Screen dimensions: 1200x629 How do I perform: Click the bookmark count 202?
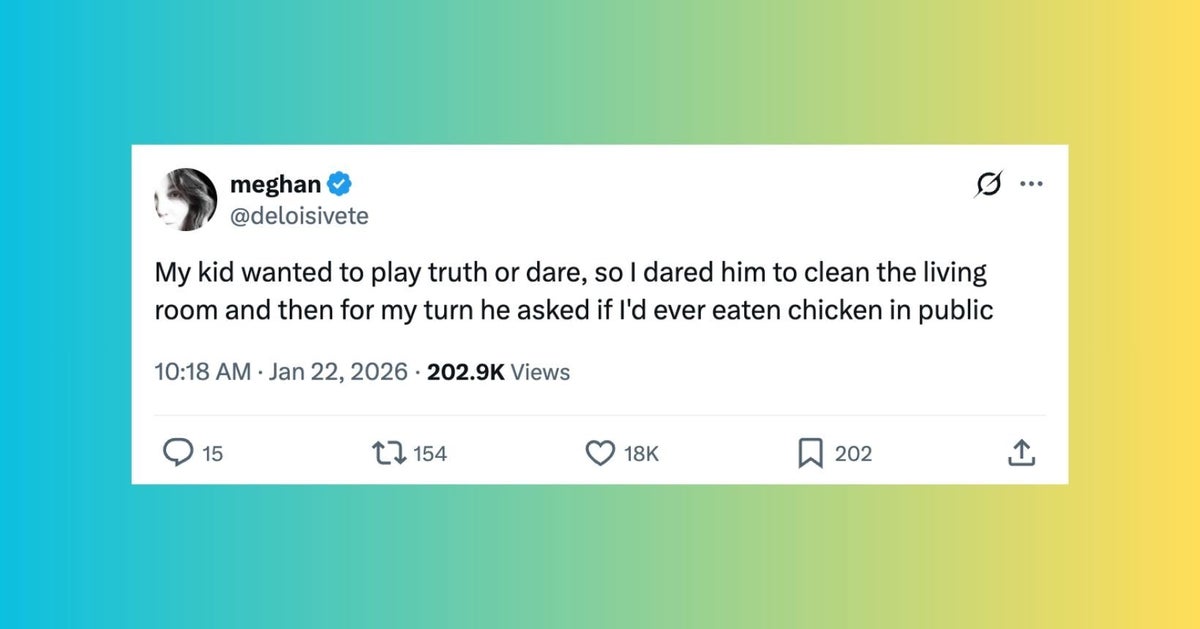click(853, 454)
